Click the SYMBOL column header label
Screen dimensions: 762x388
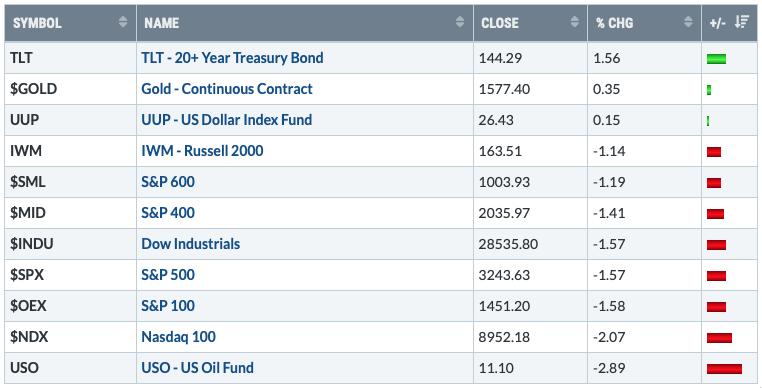pos(37,23)
